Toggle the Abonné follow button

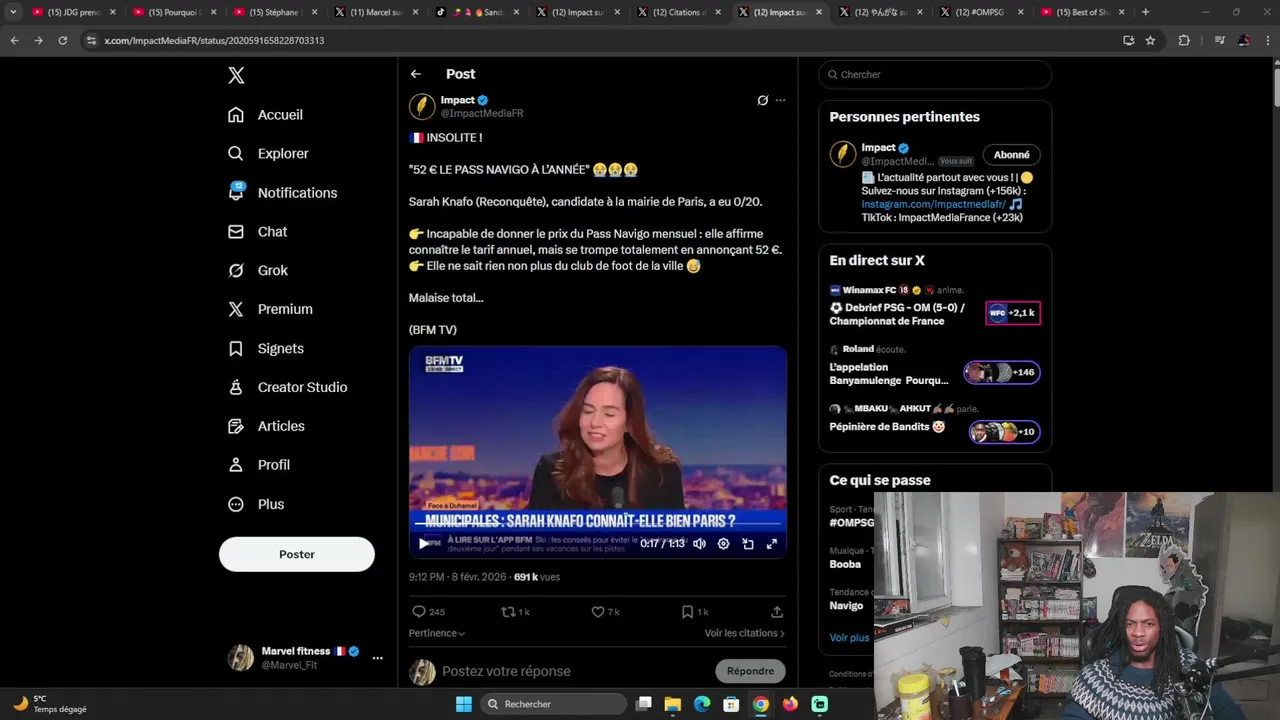[x=1012, y=155]
